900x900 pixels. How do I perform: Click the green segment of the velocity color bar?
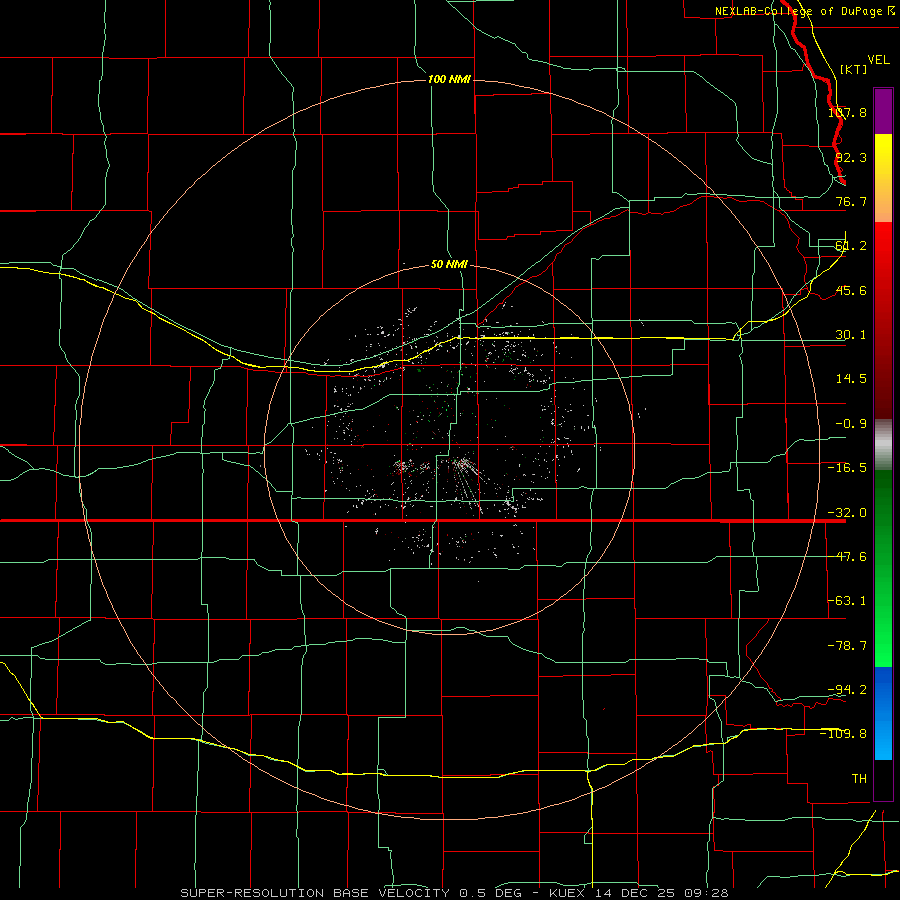pos(883,568)
